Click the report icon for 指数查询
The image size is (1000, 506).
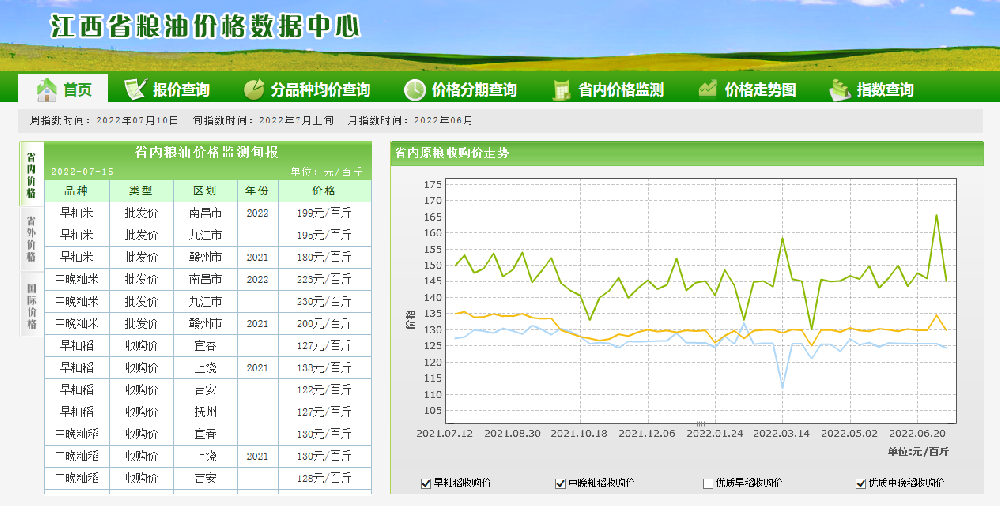(x=840, y=89)
